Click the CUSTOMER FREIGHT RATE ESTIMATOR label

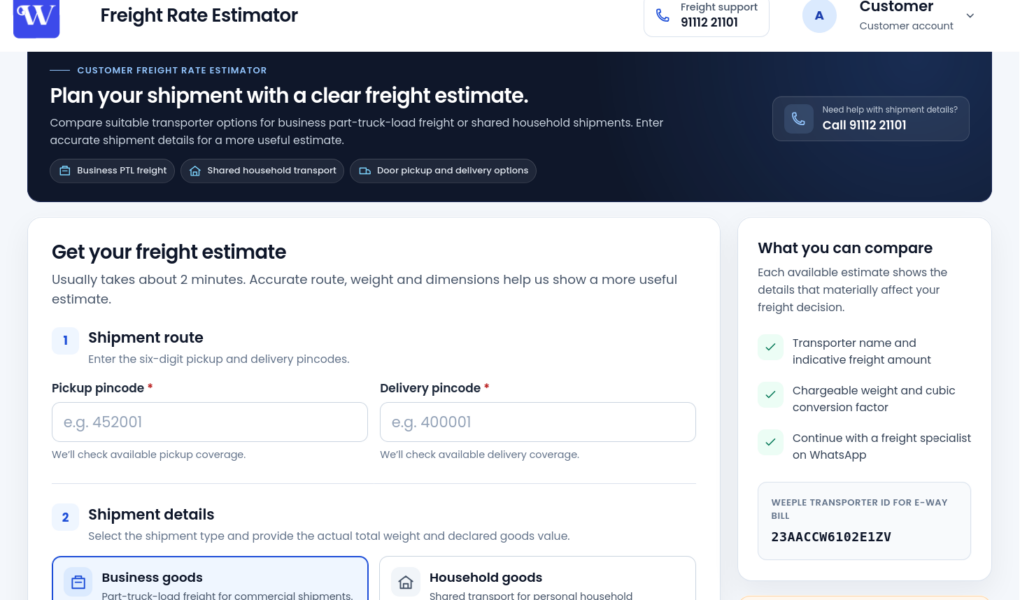(x=172, y=70)
